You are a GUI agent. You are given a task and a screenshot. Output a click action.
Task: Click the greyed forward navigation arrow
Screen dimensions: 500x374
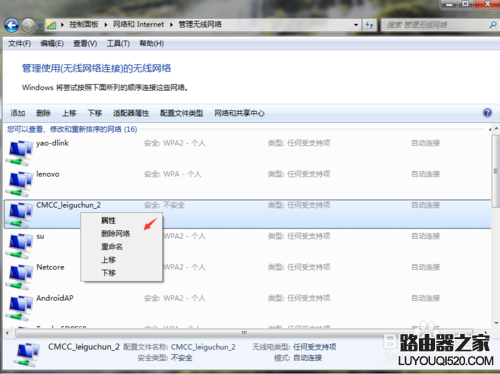coord(28,25)
